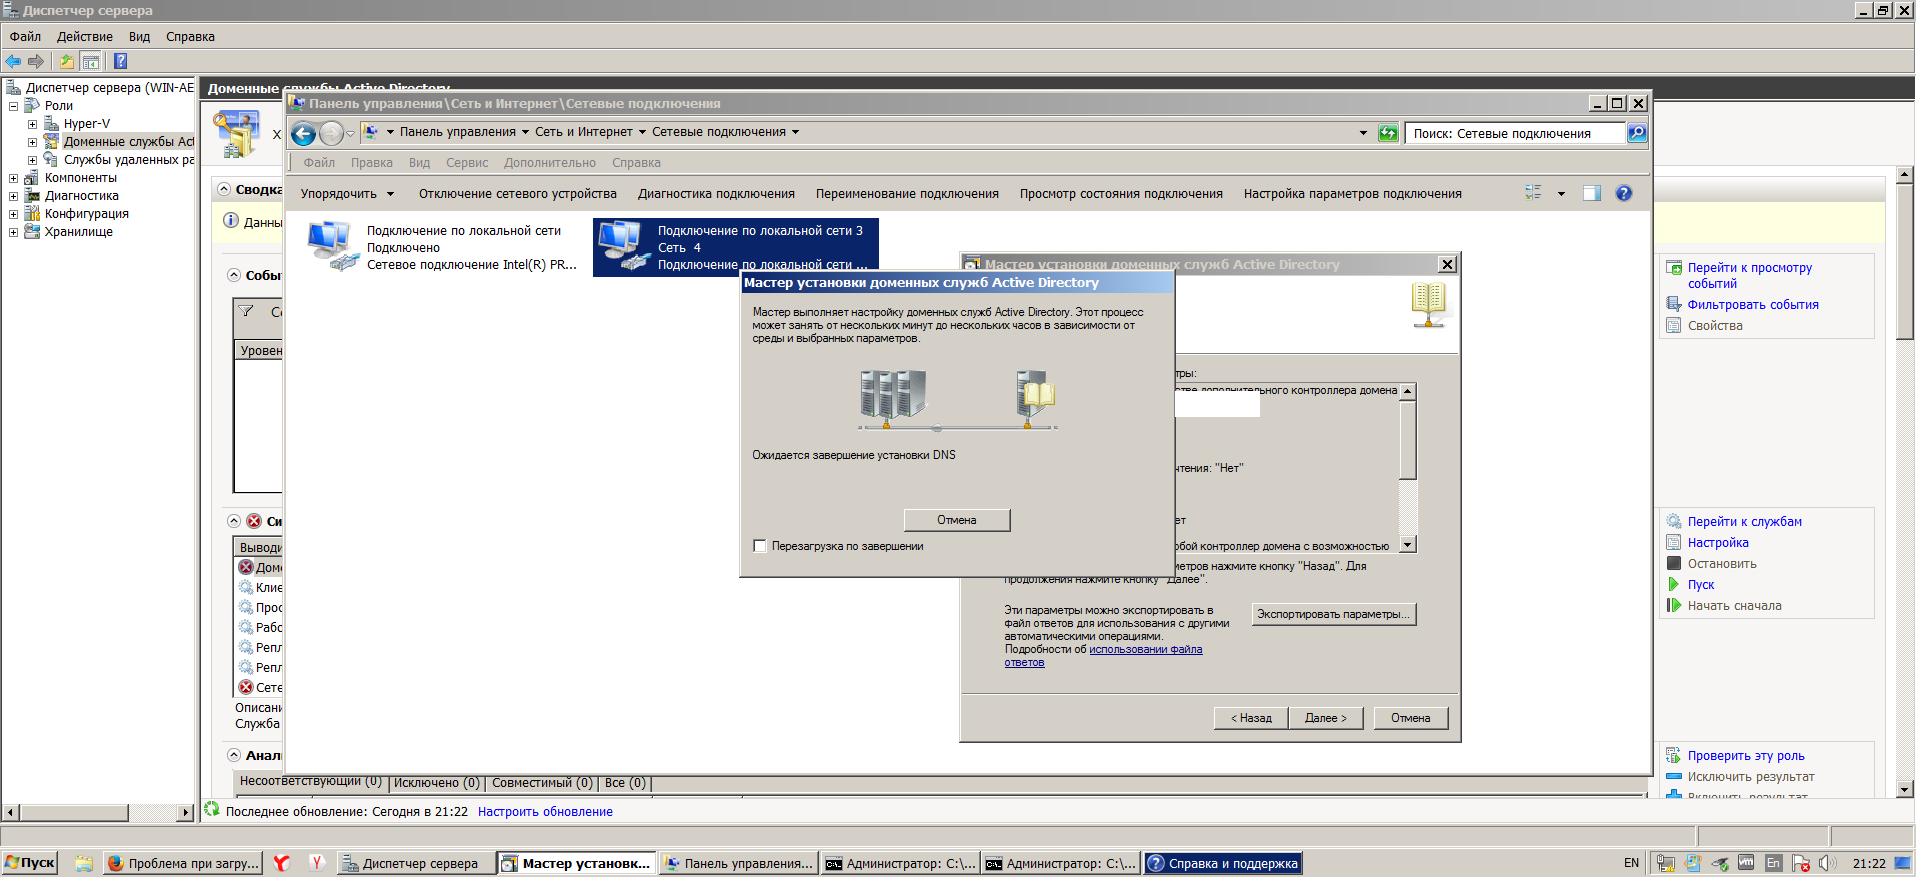This screenshot has width=1916, height=877.
Task: Click the 'Настроить обновление' link
Action: [x=545, y=812]
